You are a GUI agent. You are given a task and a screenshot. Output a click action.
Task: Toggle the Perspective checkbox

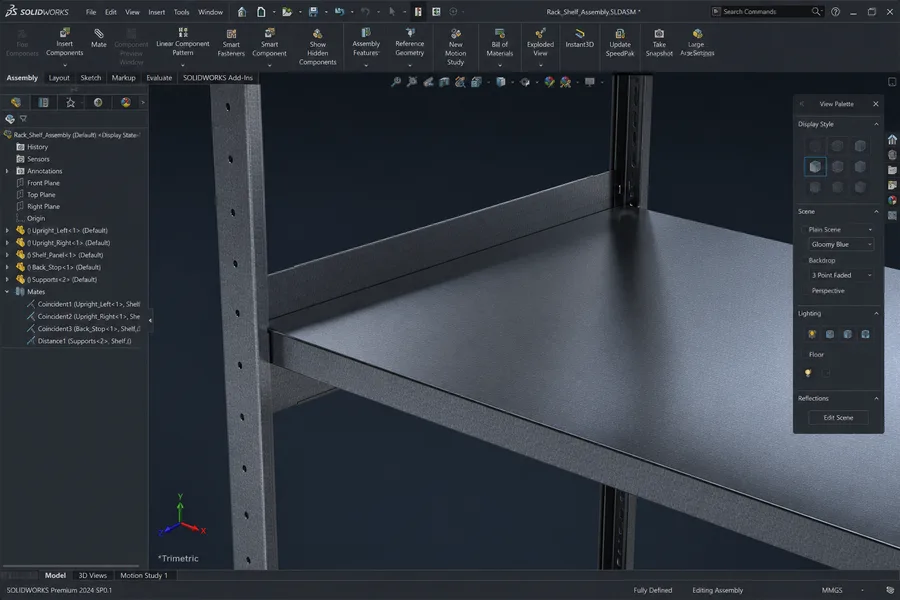point(804,291)
